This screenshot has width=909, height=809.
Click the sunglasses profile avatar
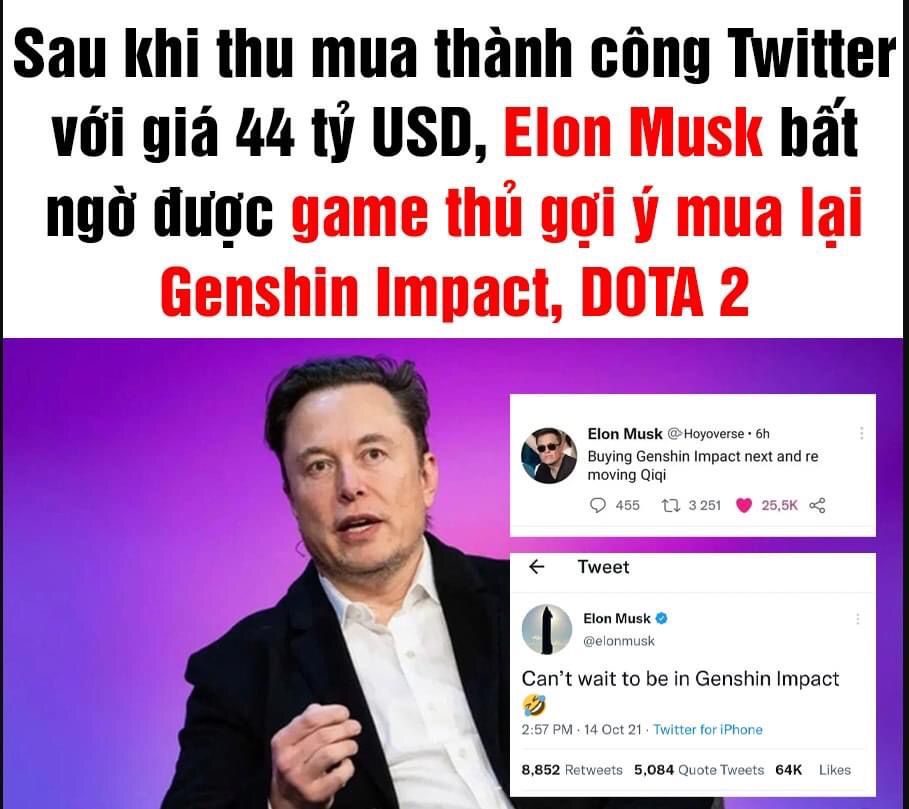point(550,455)
